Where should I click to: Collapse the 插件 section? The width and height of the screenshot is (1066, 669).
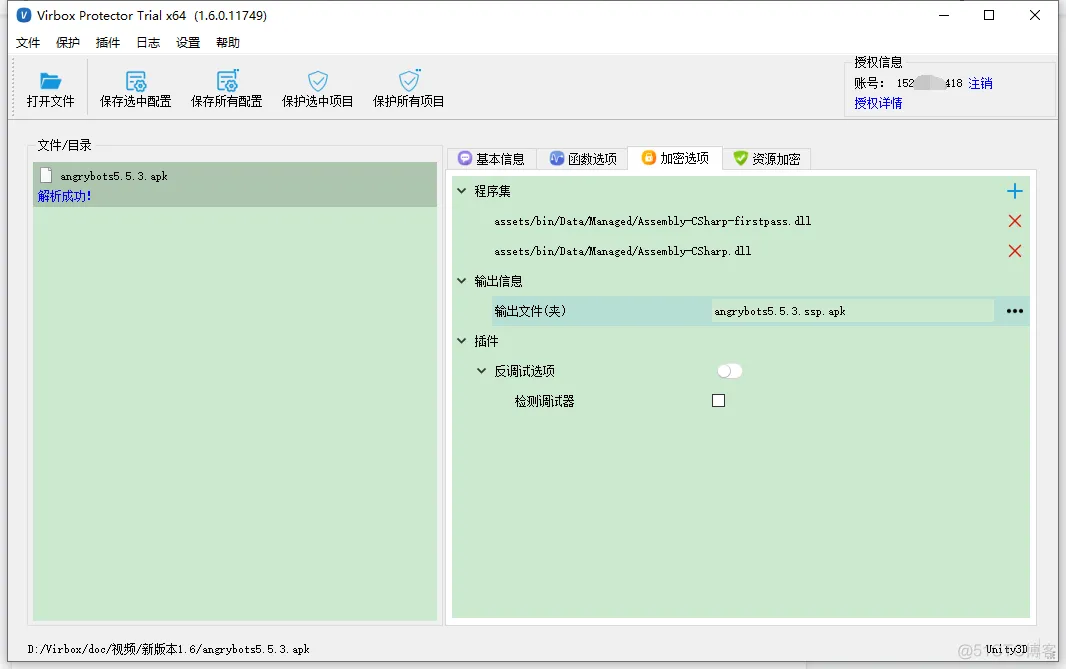pos(462,341)
